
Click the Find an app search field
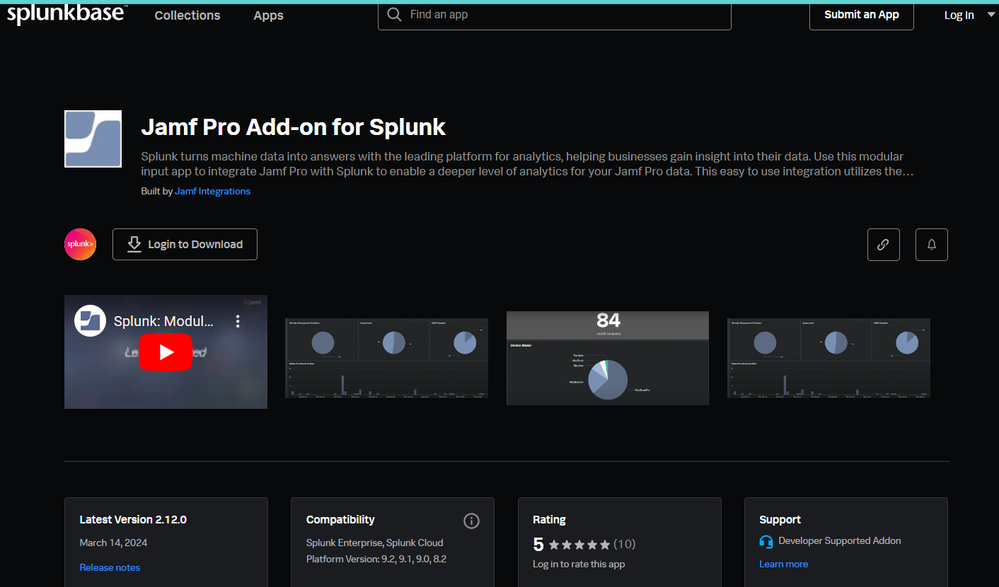click(554, 15)
